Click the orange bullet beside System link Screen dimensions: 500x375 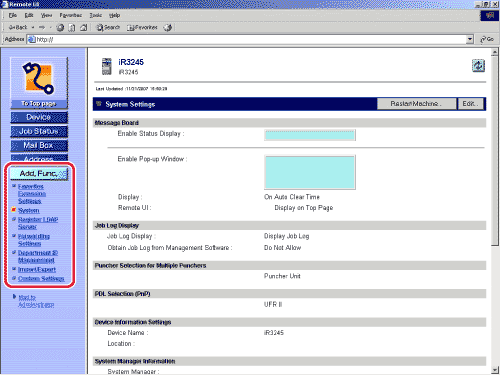point(14,210)
